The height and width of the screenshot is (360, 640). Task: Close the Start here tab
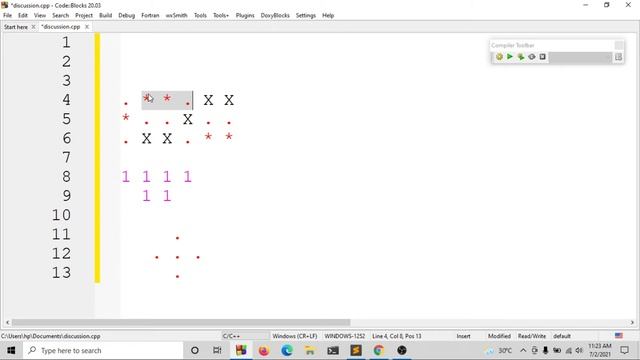point(33,27)
